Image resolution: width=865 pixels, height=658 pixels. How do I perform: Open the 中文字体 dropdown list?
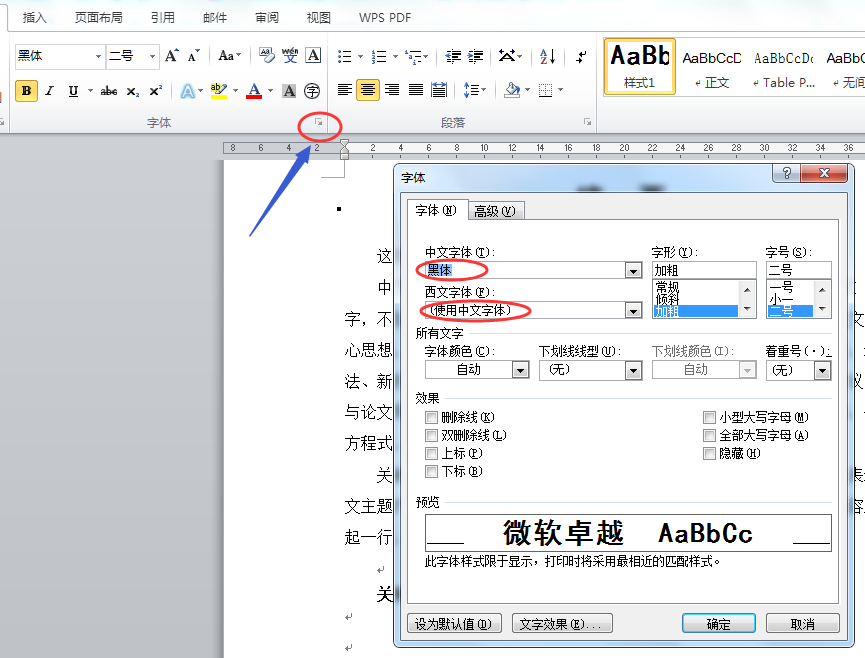tap(632, 270)
